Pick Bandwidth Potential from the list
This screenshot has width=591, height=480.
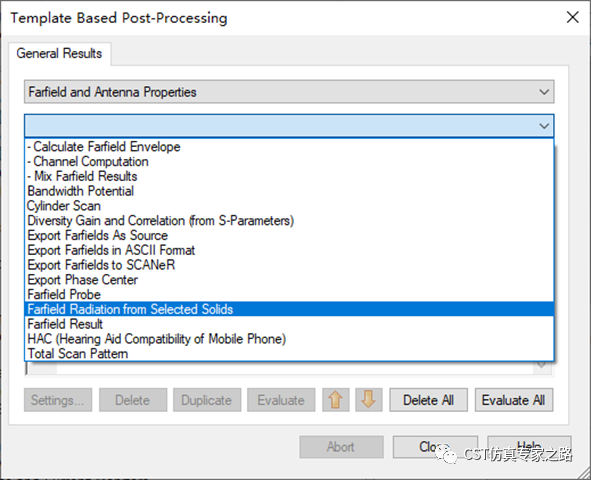289,191
